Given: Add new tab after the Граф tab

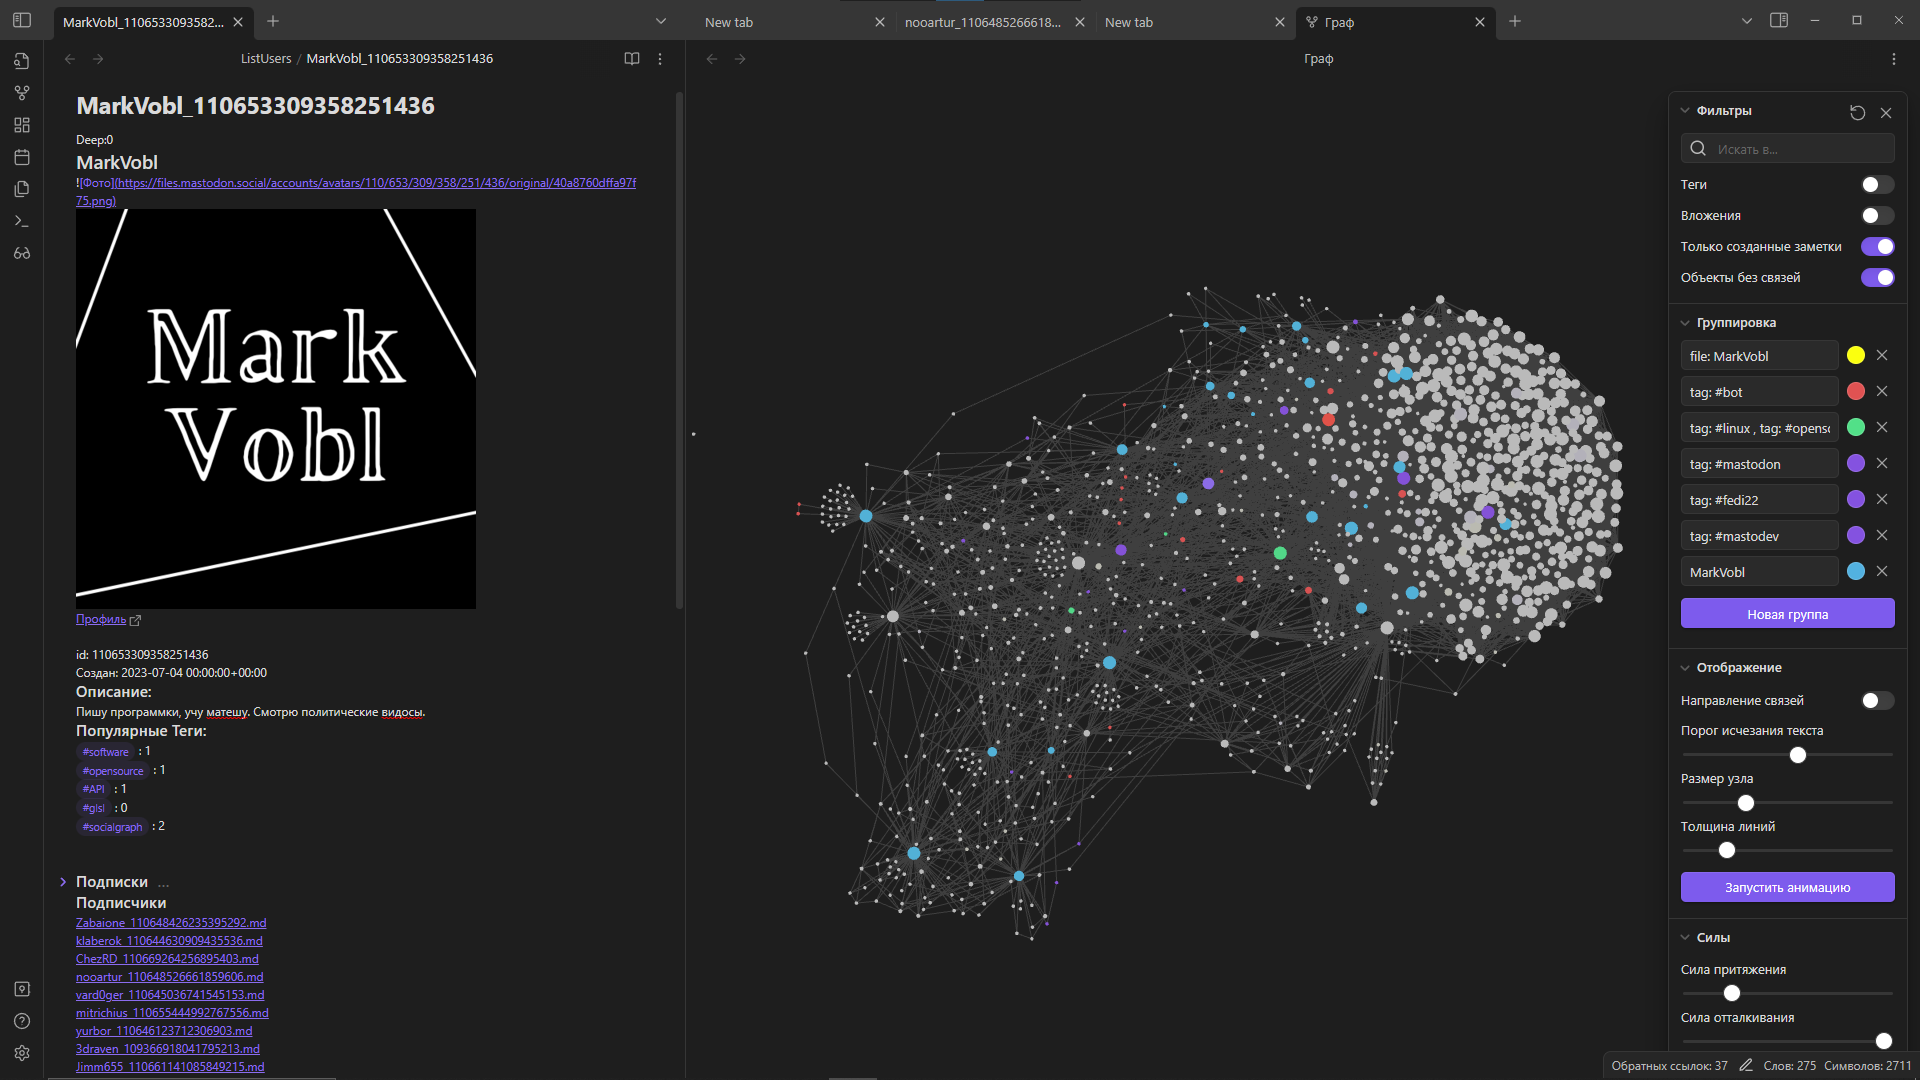Looking at the screenshot, I should click(1515, 21).
